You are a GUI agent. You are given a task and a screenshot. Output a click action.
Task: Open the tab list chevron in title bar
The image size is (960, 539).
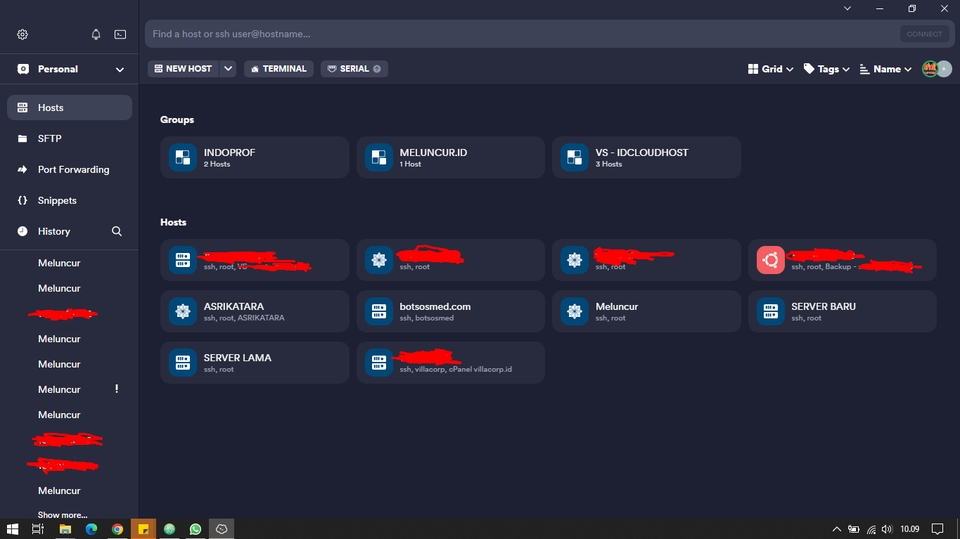coord(847,9)
